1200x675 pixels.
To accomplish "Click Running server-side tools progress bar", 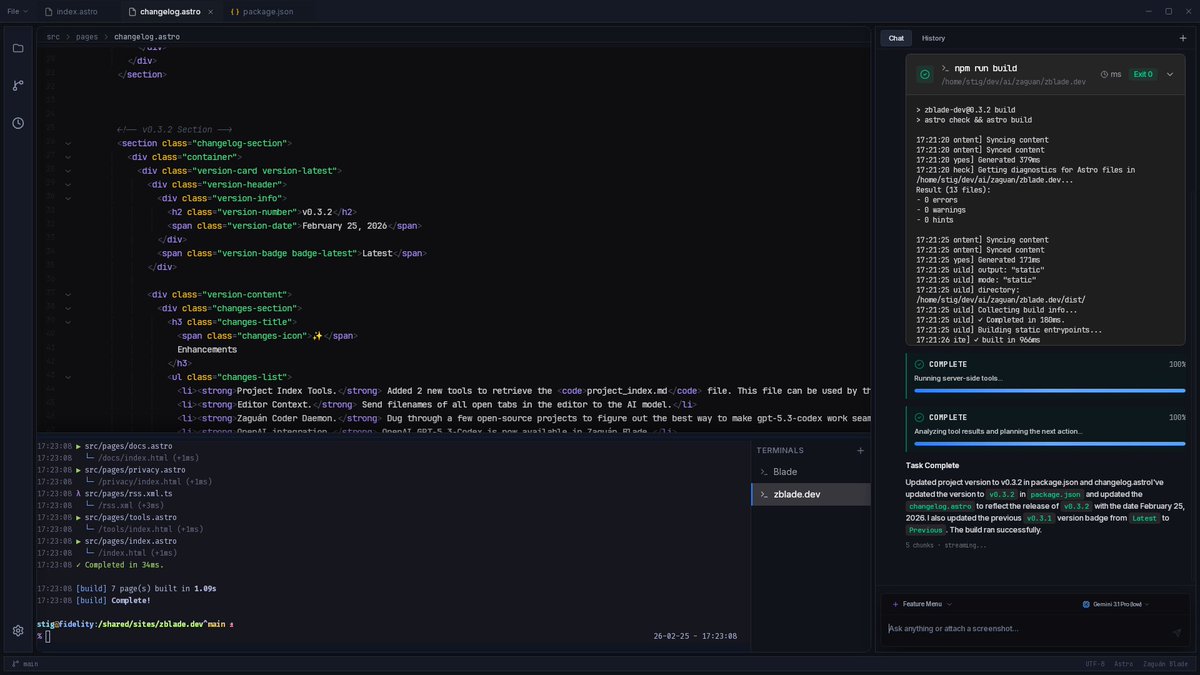I will [1049, 390].
